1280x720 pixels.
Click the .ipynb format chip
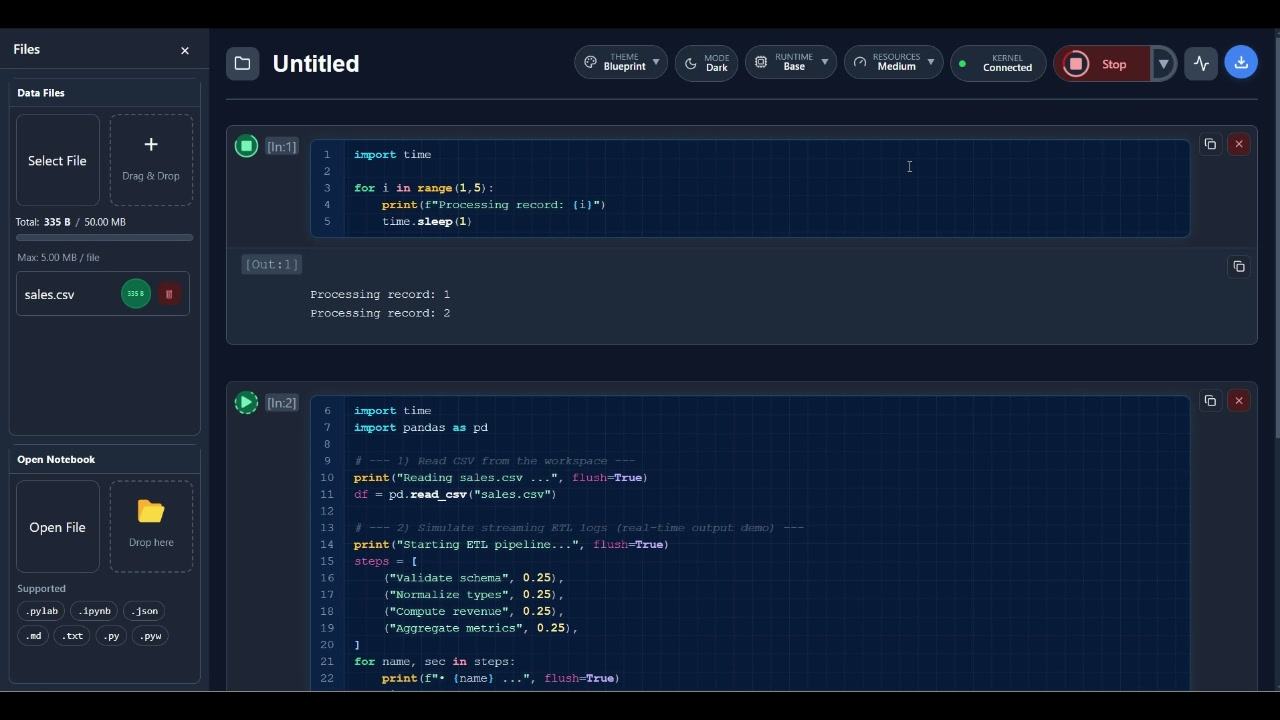(x=95, y=611)
